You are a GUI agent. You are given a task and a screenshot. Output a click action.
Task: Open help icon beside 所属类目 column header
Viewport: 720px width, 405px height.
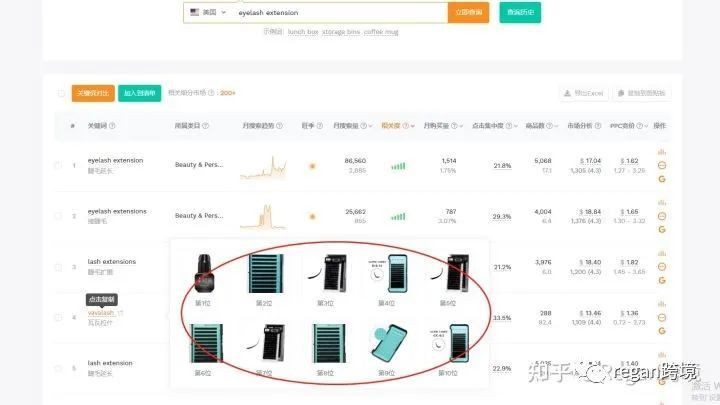(x=205, y=126)
